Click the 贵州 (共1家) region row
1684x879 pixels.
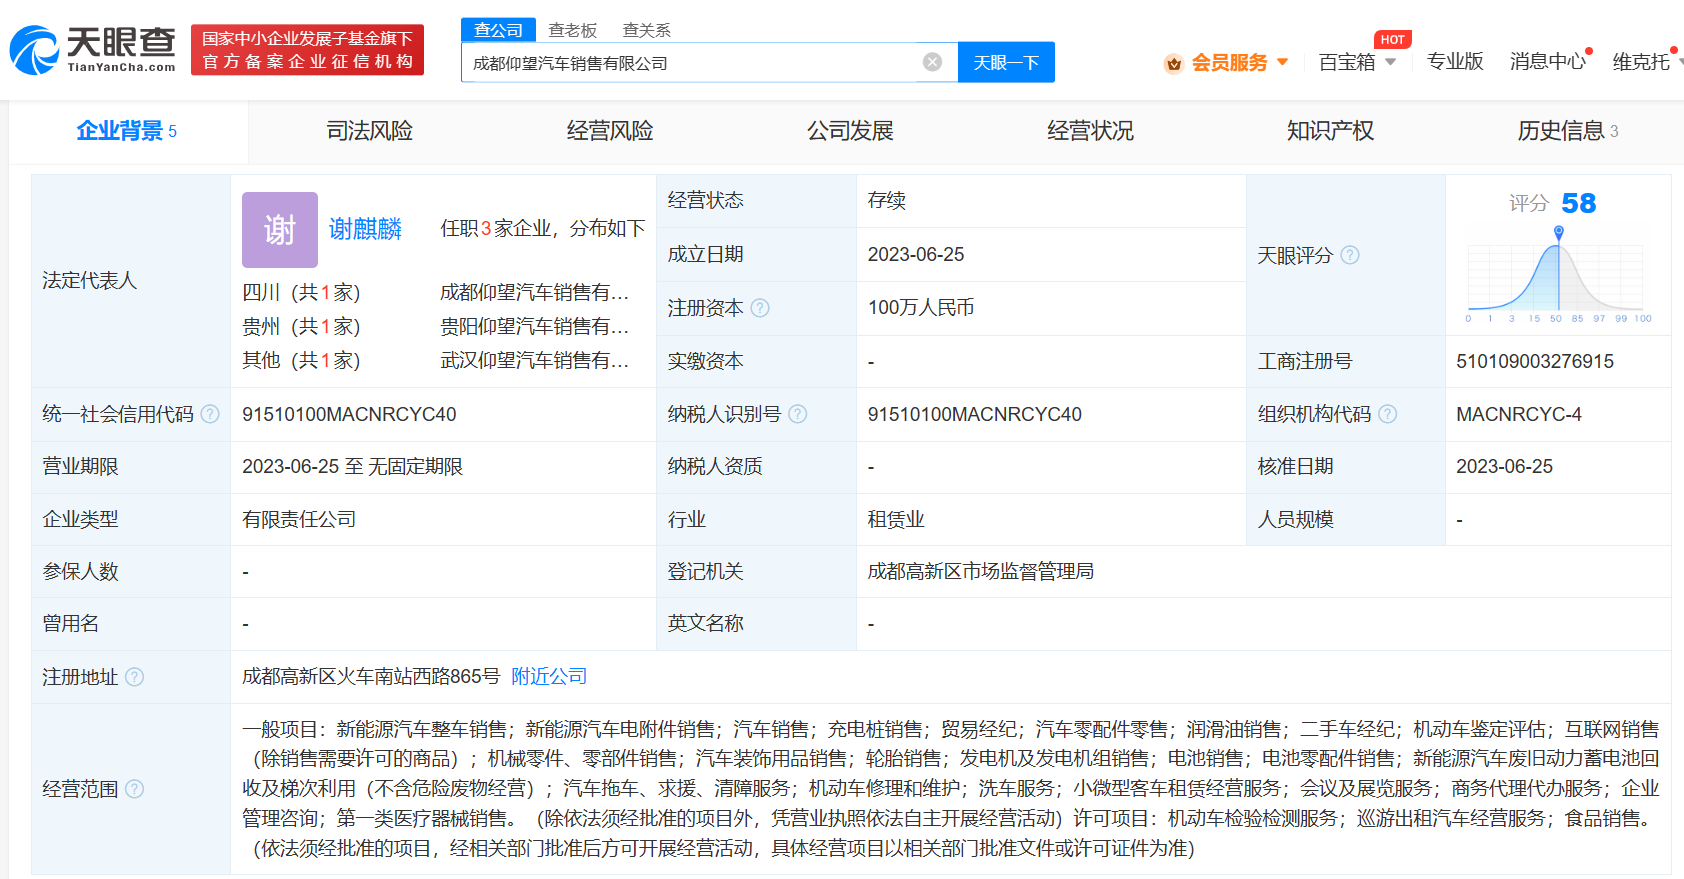pyautogui.click(x=301, y=326)
